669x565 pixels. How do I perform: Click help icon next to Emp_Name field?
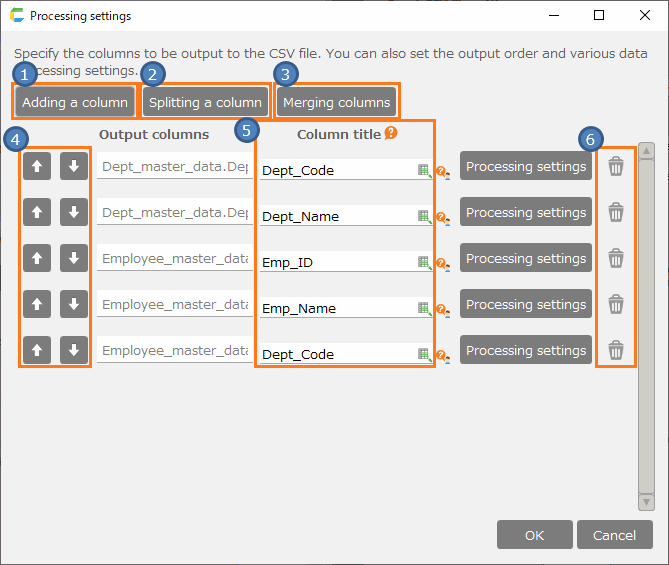(441, 310)
